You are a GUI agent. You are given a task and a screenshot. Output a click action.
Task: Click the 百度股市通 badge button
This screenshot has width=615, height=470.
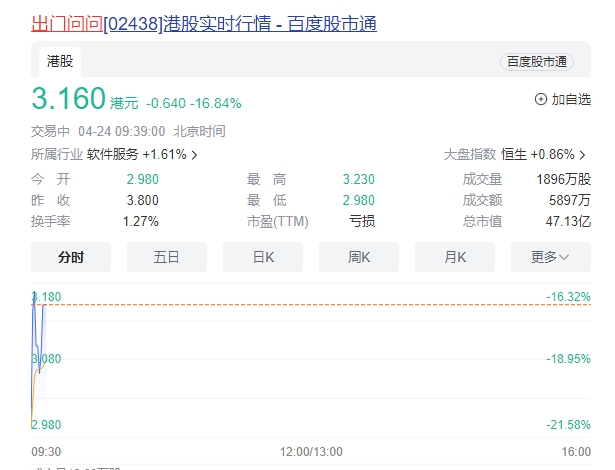tap(537, 62)
